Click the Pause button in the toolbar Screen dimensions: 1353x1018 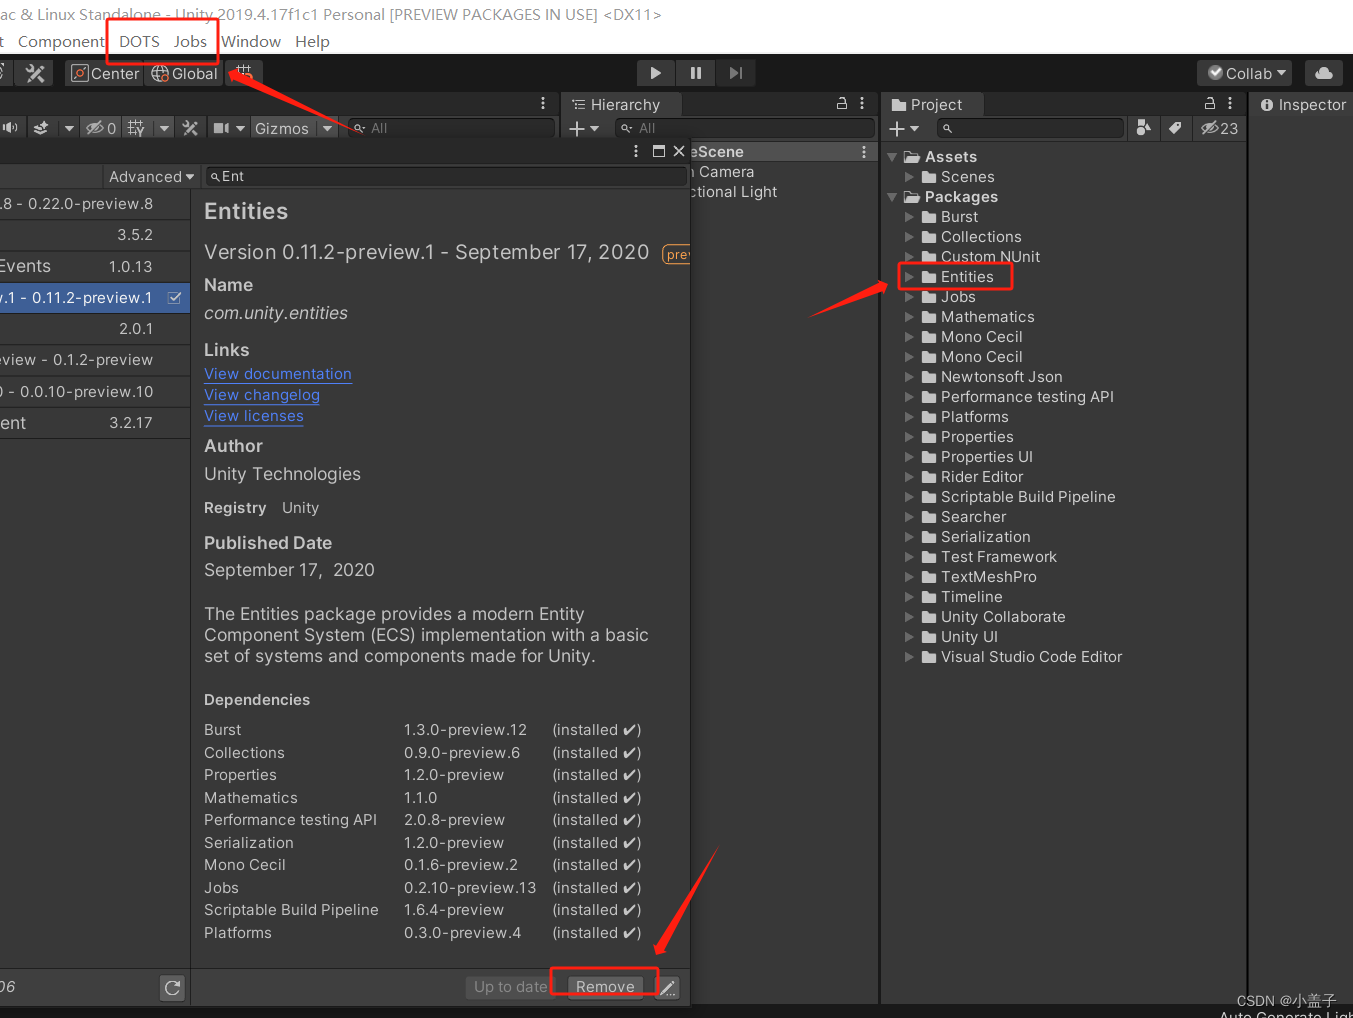[x=695, y=73]
